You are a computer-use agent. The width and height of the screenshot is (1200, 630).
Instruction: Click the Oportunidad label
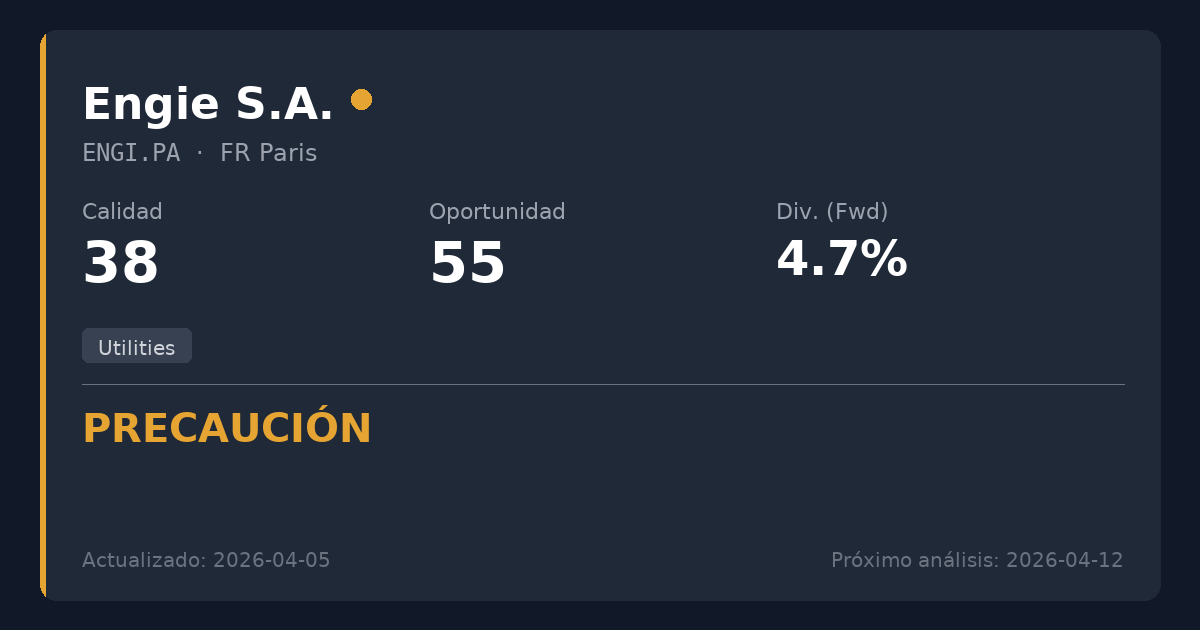pos(497,212)
